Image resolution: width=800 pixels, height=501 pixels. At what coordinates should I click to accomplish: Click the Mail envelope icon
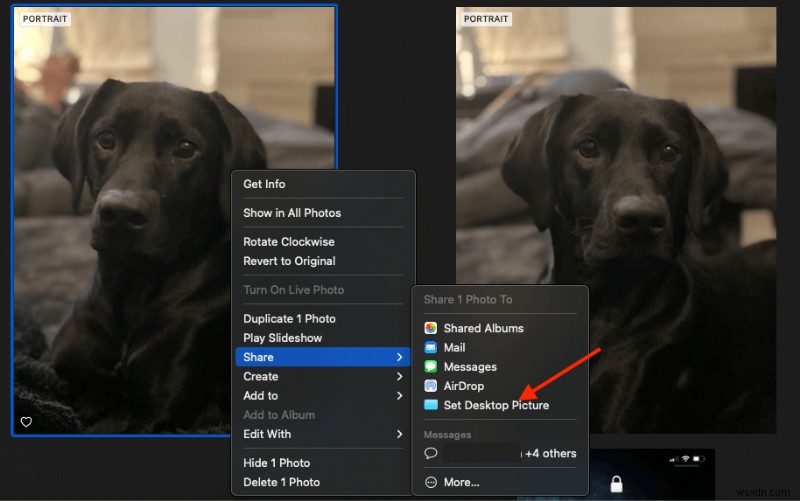(431, 347)
